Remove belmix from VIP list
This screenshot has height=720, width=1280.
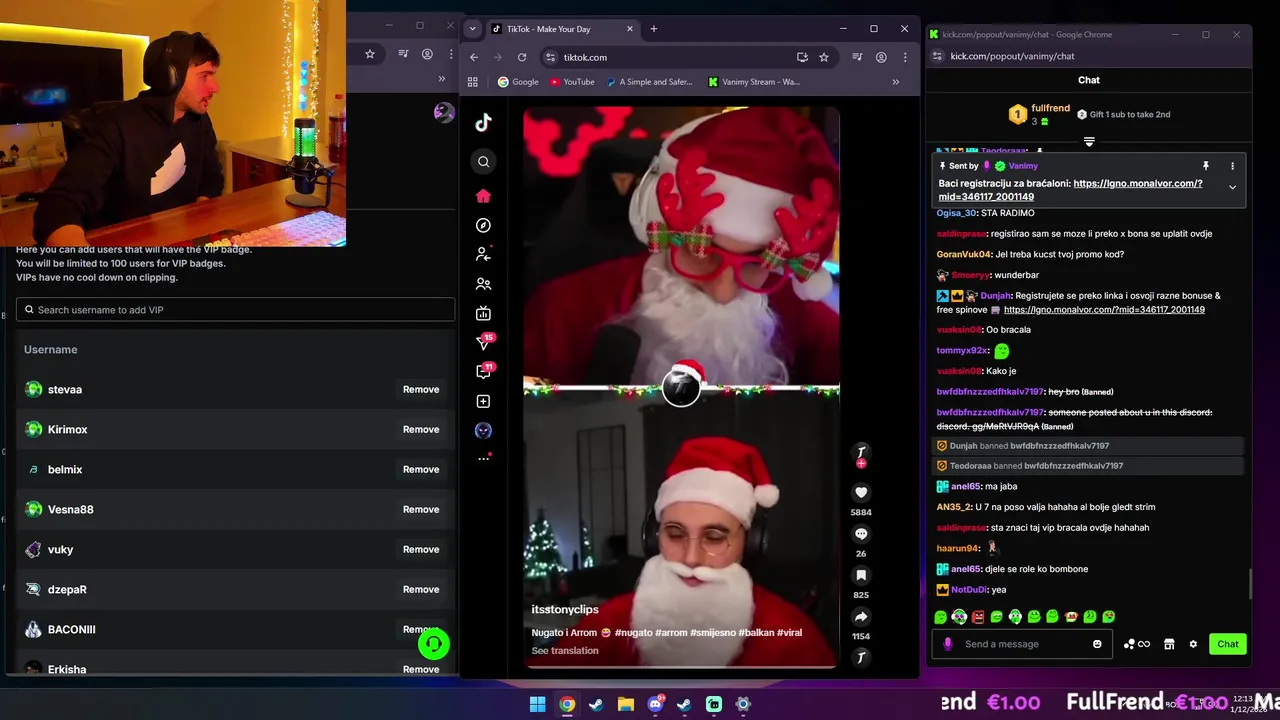pos(421,469)
